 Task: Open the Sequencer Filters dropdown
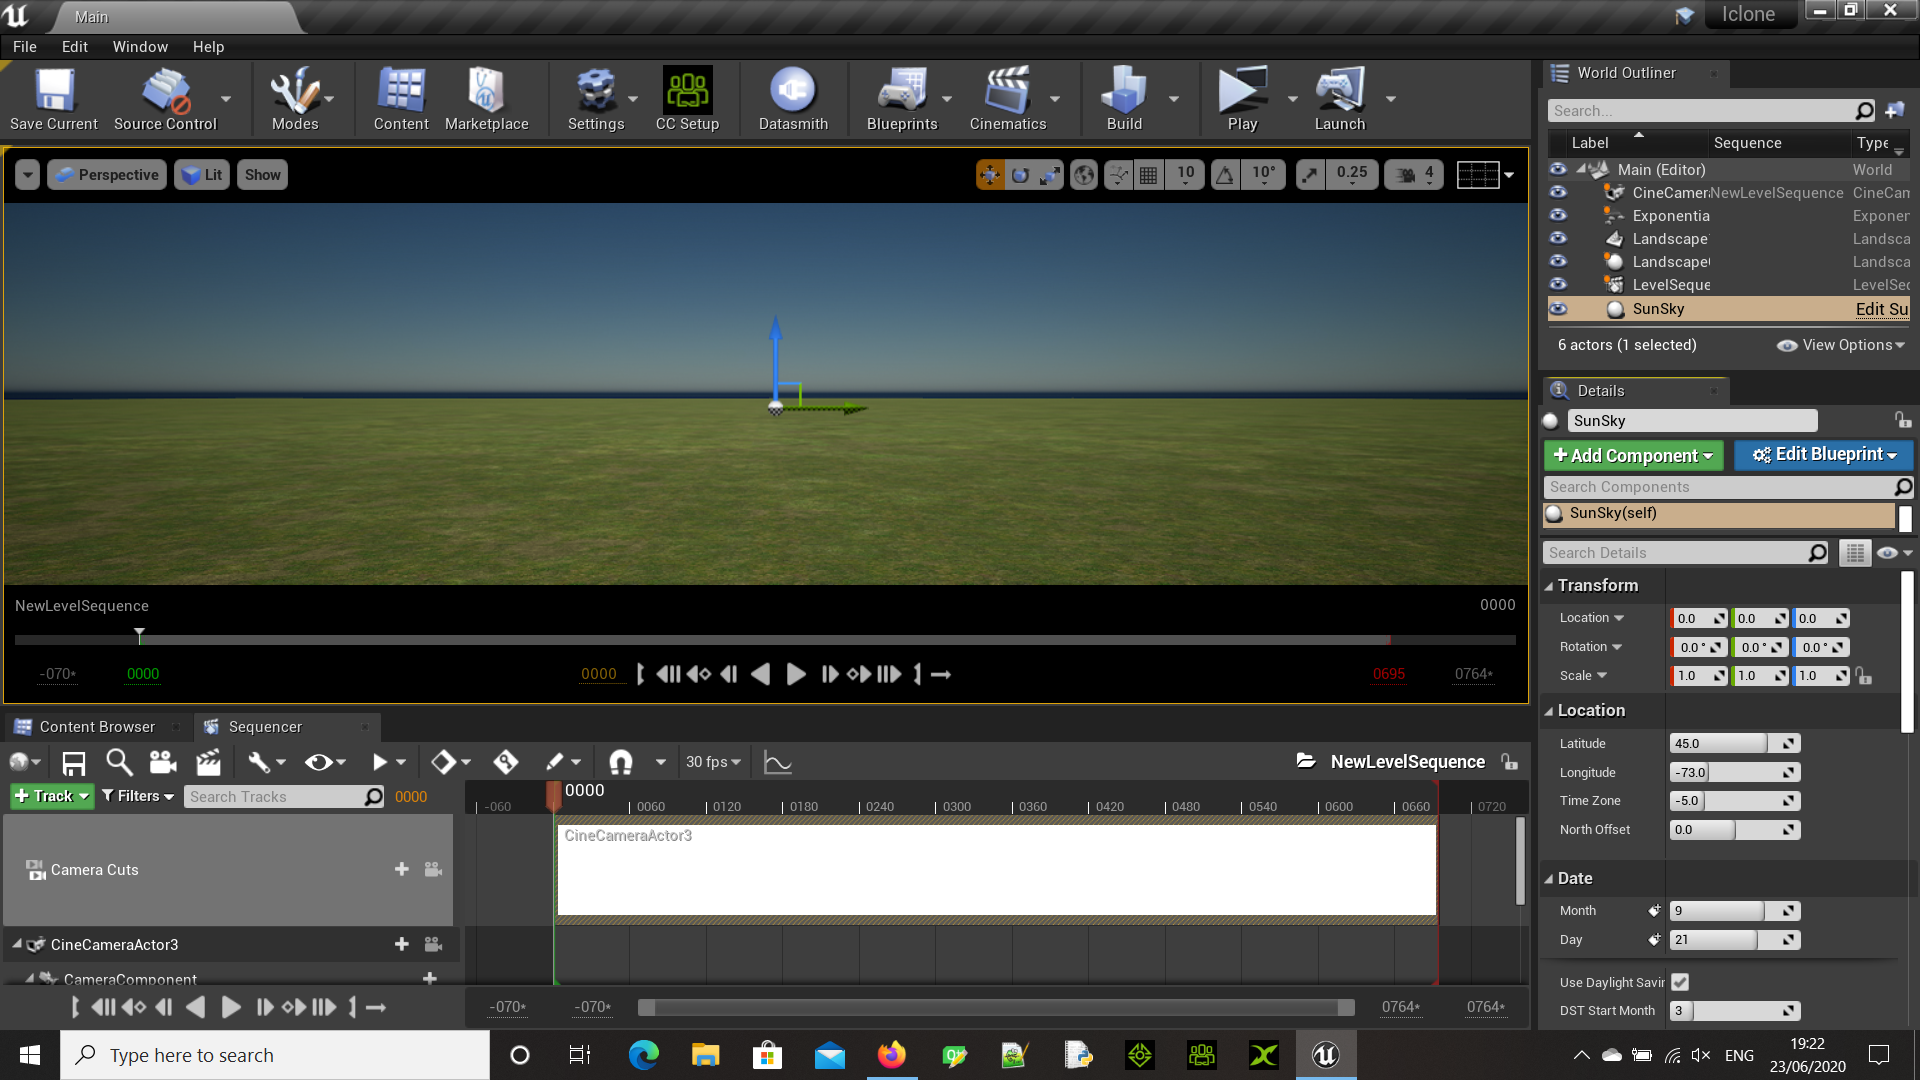coord(138,796)
